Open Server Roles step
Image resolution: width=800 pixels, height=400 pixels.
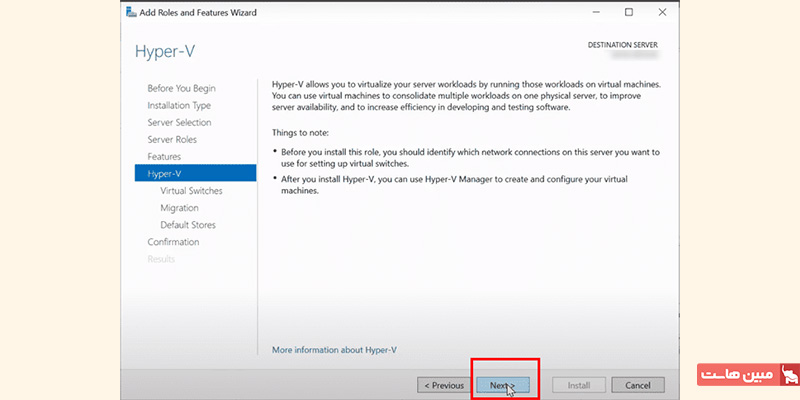point(172,139)
